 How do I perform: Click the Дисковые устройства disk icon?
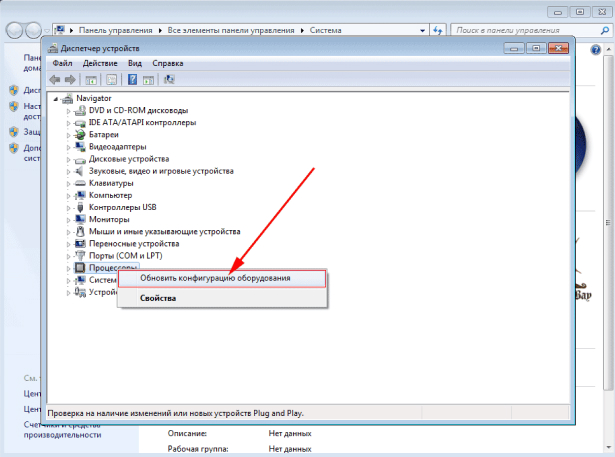tap(80, 160)
